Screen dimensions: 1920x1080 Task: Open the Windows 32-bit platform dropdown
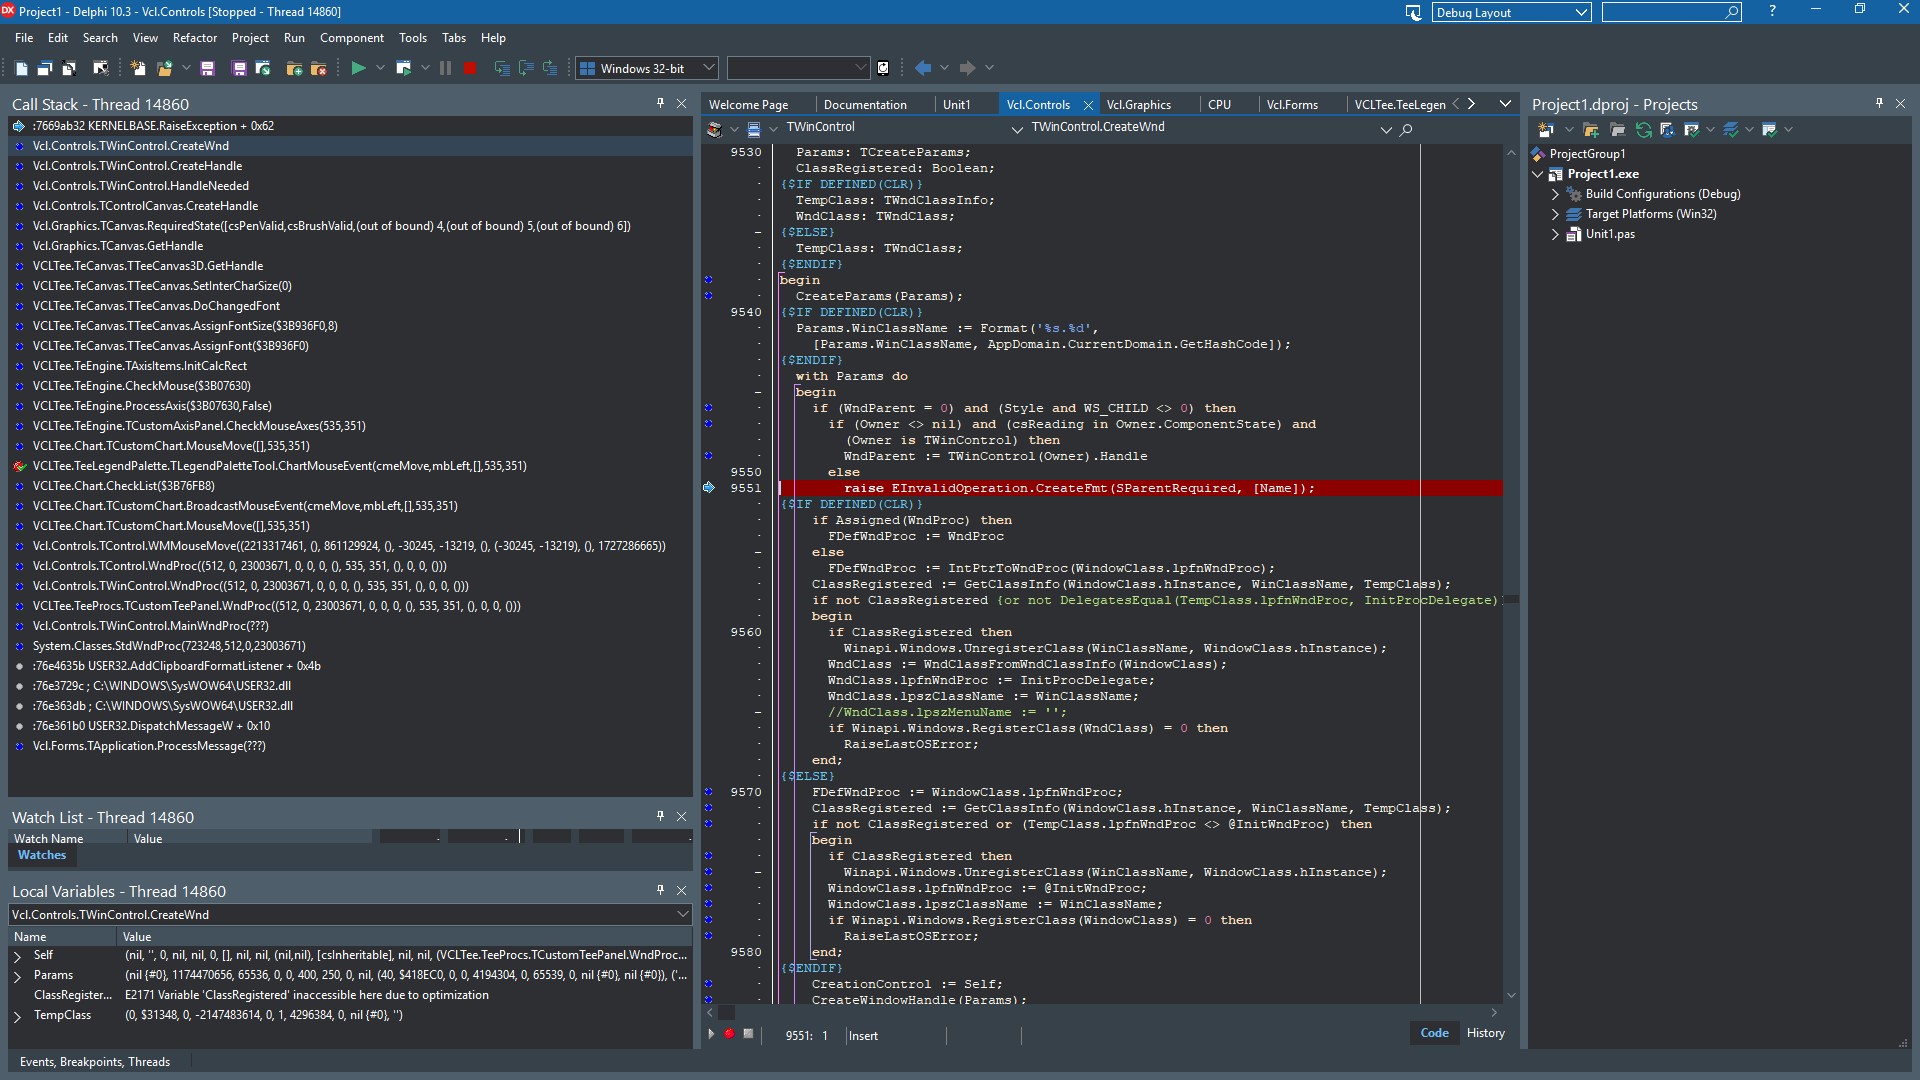click(709, 68)
